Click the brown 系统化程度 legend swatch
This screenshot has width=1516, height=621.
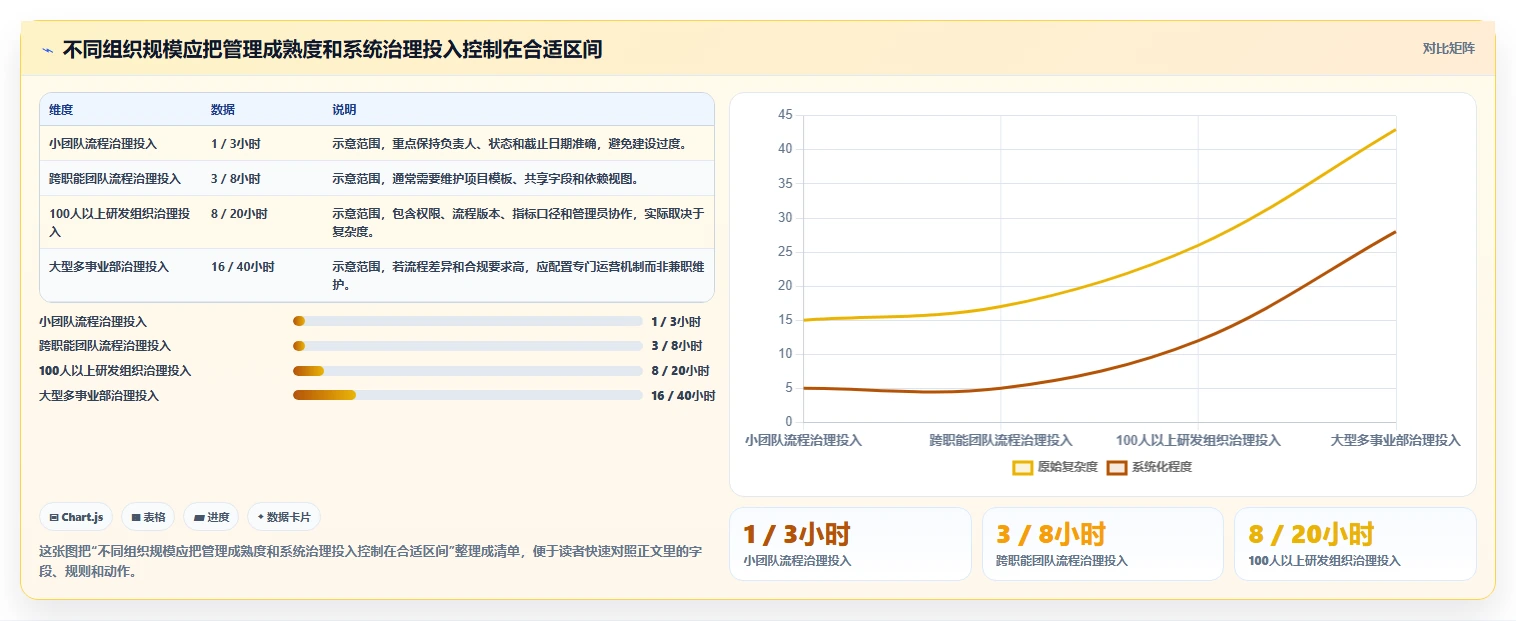click(1116, 467)
